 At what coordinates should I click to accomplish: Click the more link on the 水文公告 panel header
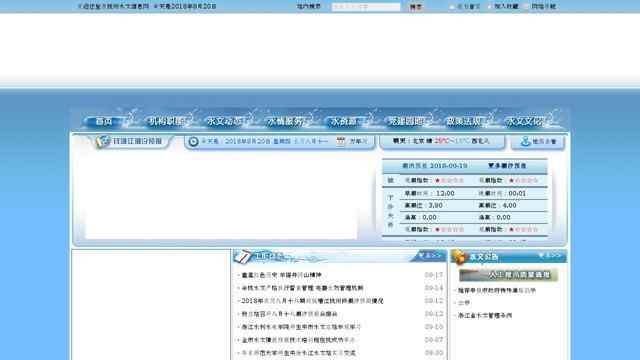(x=550, y=256)
